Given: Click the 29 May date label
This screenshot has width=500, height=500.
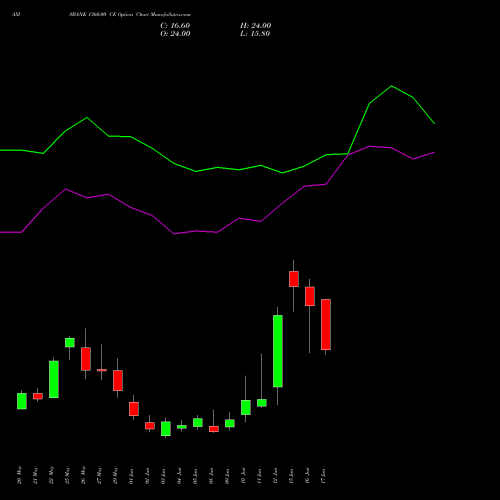Looking at the screenshot, I should [115, 475].
